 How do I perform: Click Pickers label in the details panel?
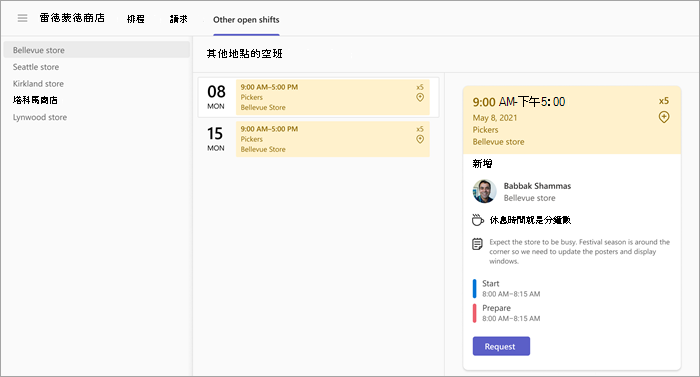[x=485, y=130]
